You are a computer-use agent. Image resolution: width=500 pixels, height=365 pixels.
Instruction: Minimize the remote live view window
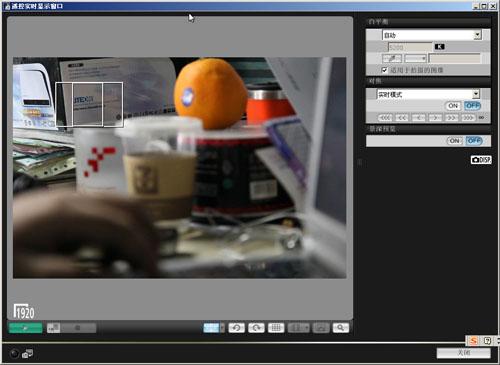pos(476,6)
